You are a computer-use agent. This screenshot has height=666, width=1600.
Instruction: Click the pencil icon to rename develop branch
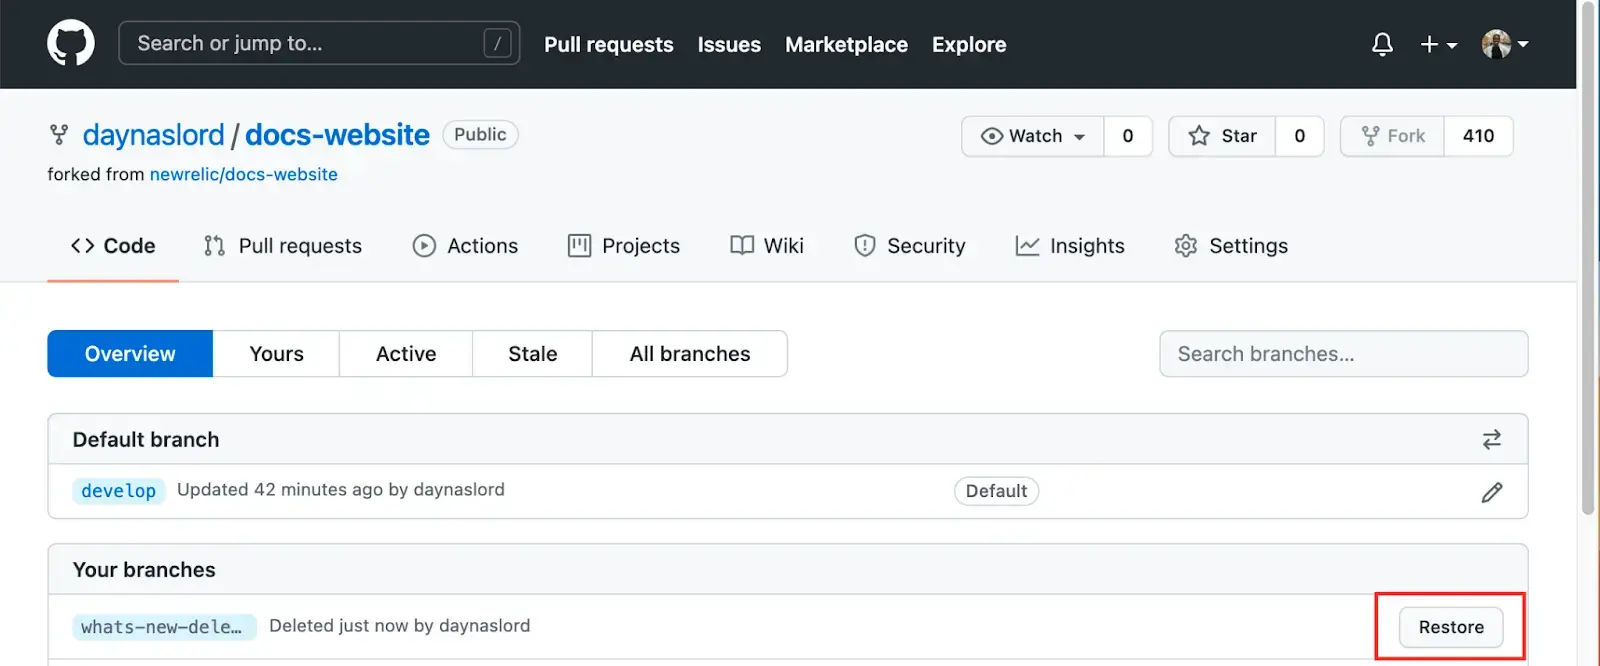[x=1491, y=492]
